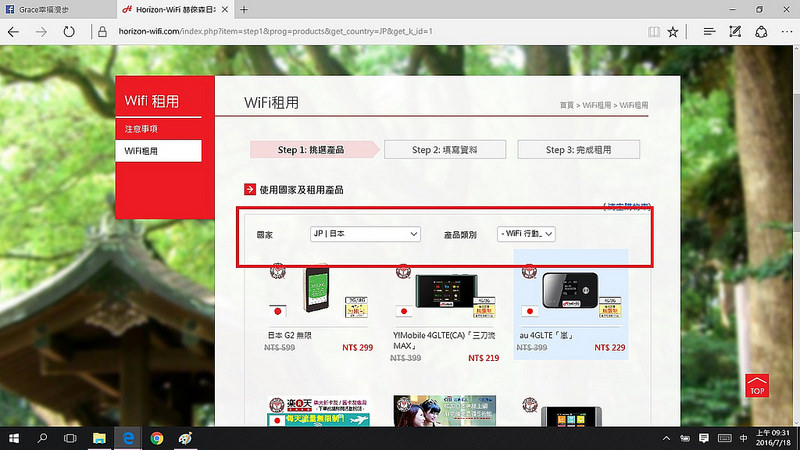The width and height of the screenshot is (800, 450).
Task: Click the Share icon in toolbar
Action: [761, 32]
